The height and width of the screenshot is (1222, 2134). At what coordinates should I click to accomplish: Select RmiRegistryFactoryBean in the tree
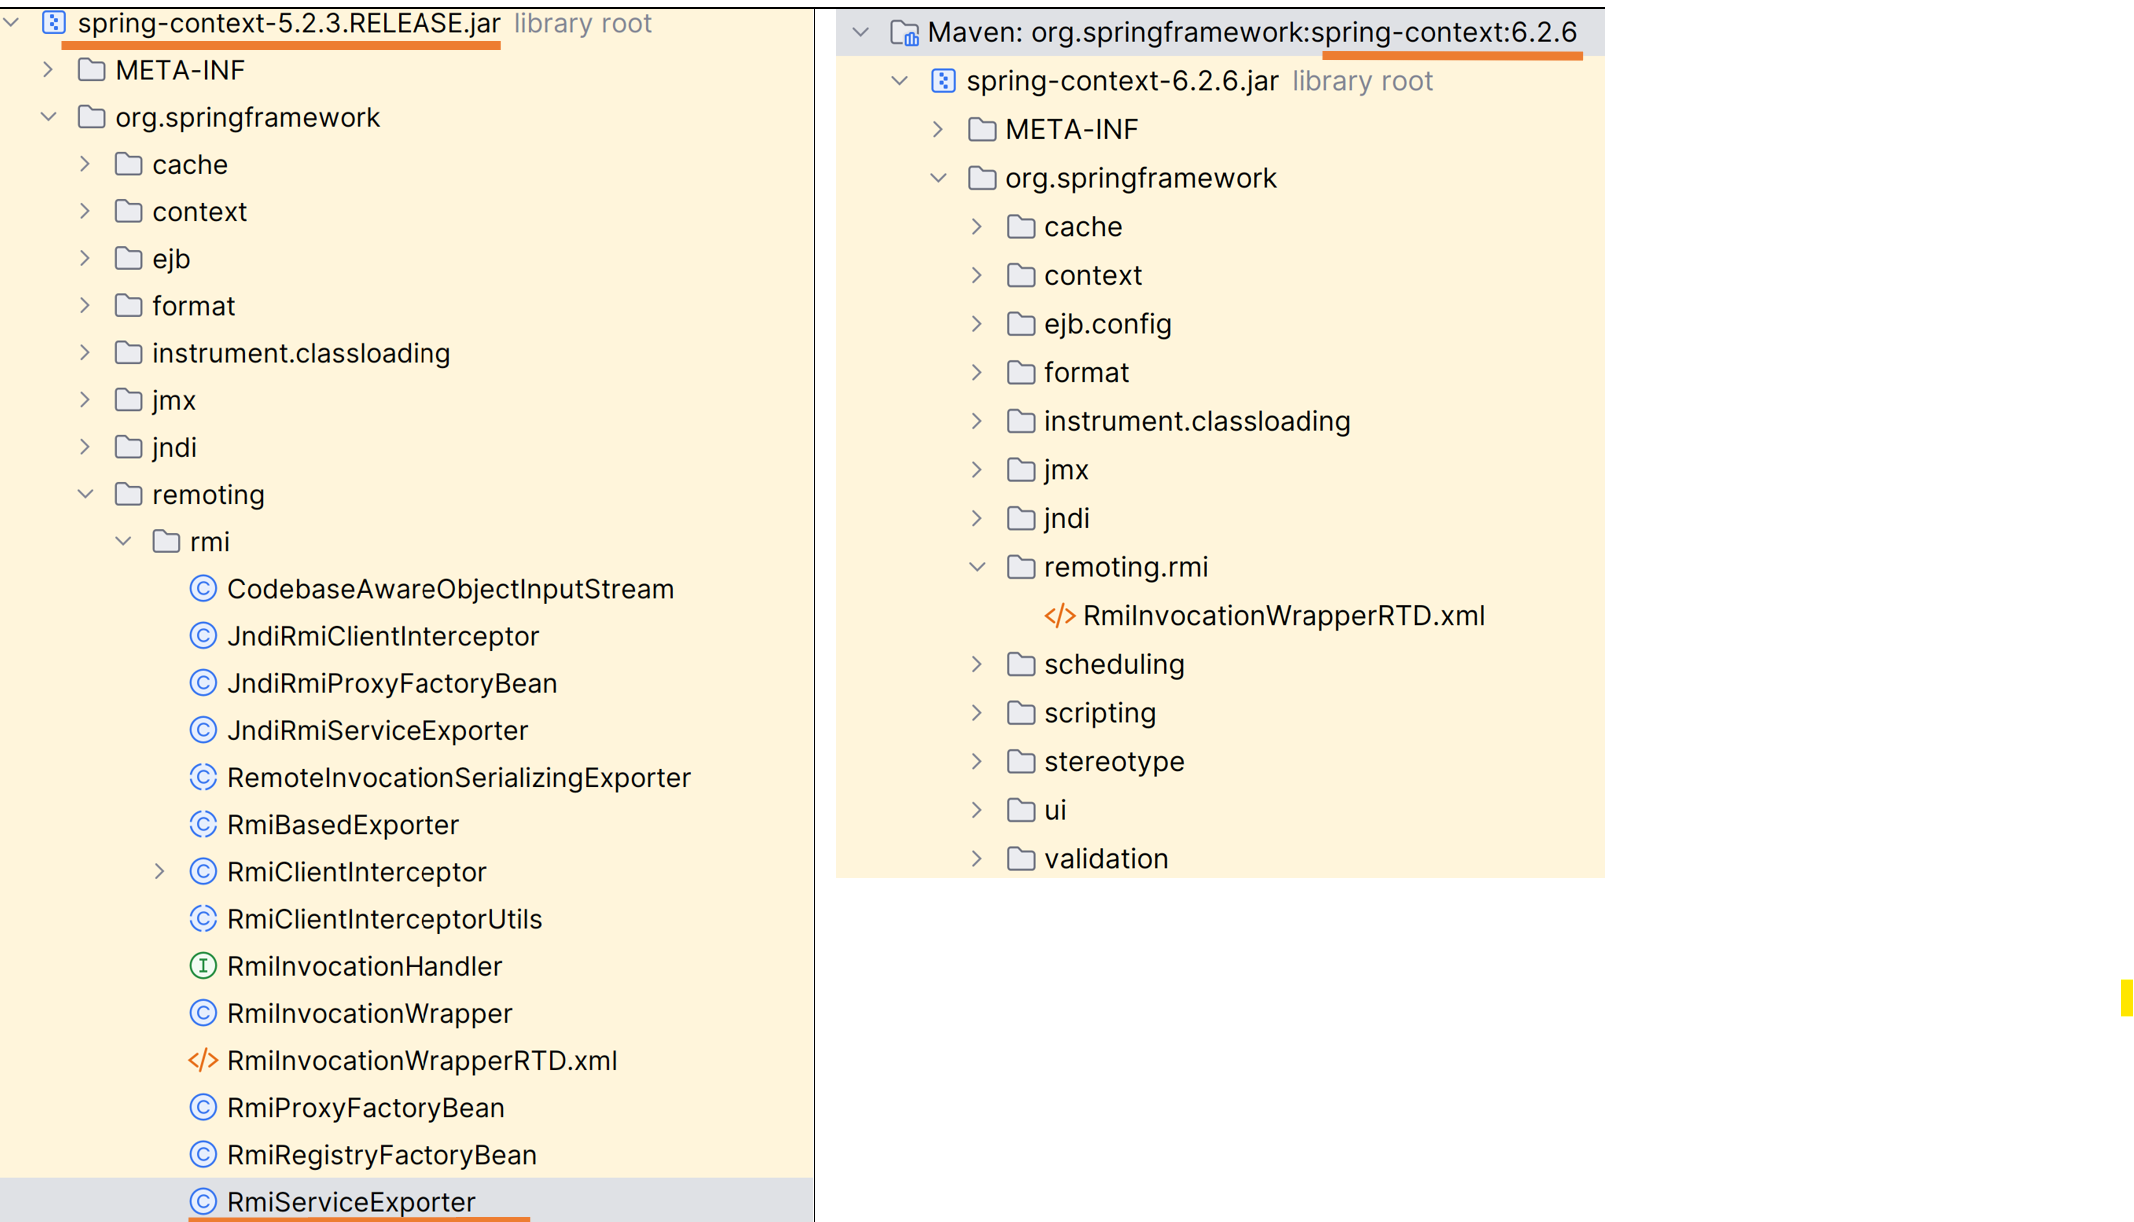point(381,1155)
